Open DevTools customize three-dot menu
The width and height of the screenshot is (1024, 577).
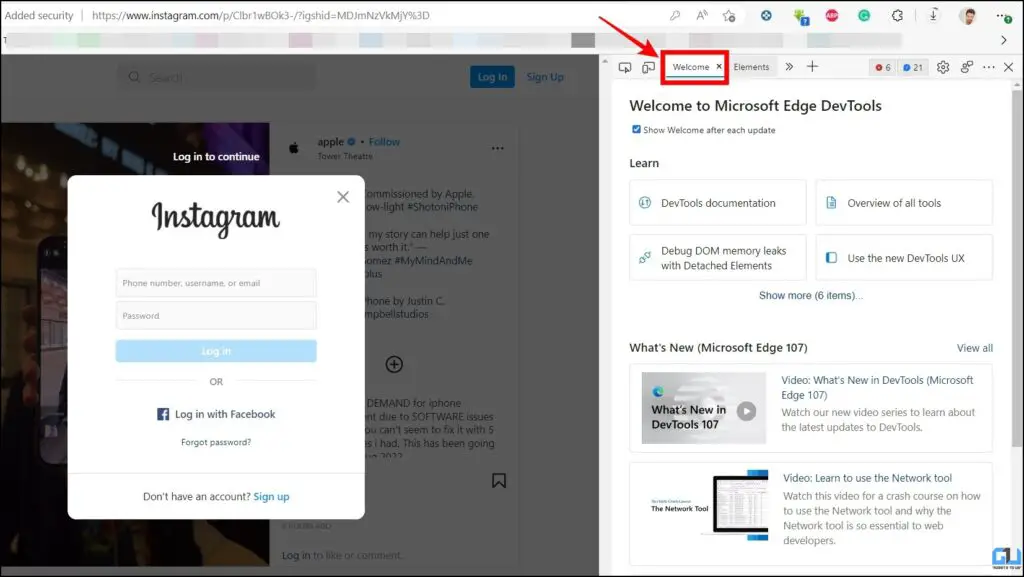tap(989, 67)
